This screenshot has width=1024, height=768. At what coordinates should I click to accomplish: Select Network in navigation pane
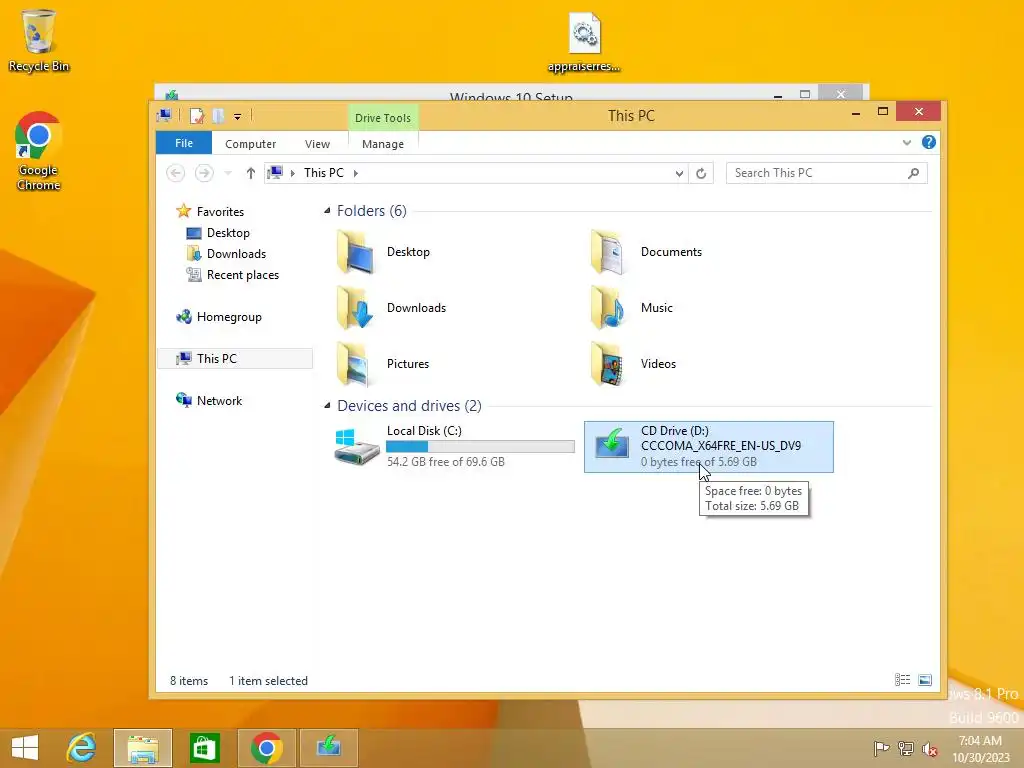tap(219, 400)
